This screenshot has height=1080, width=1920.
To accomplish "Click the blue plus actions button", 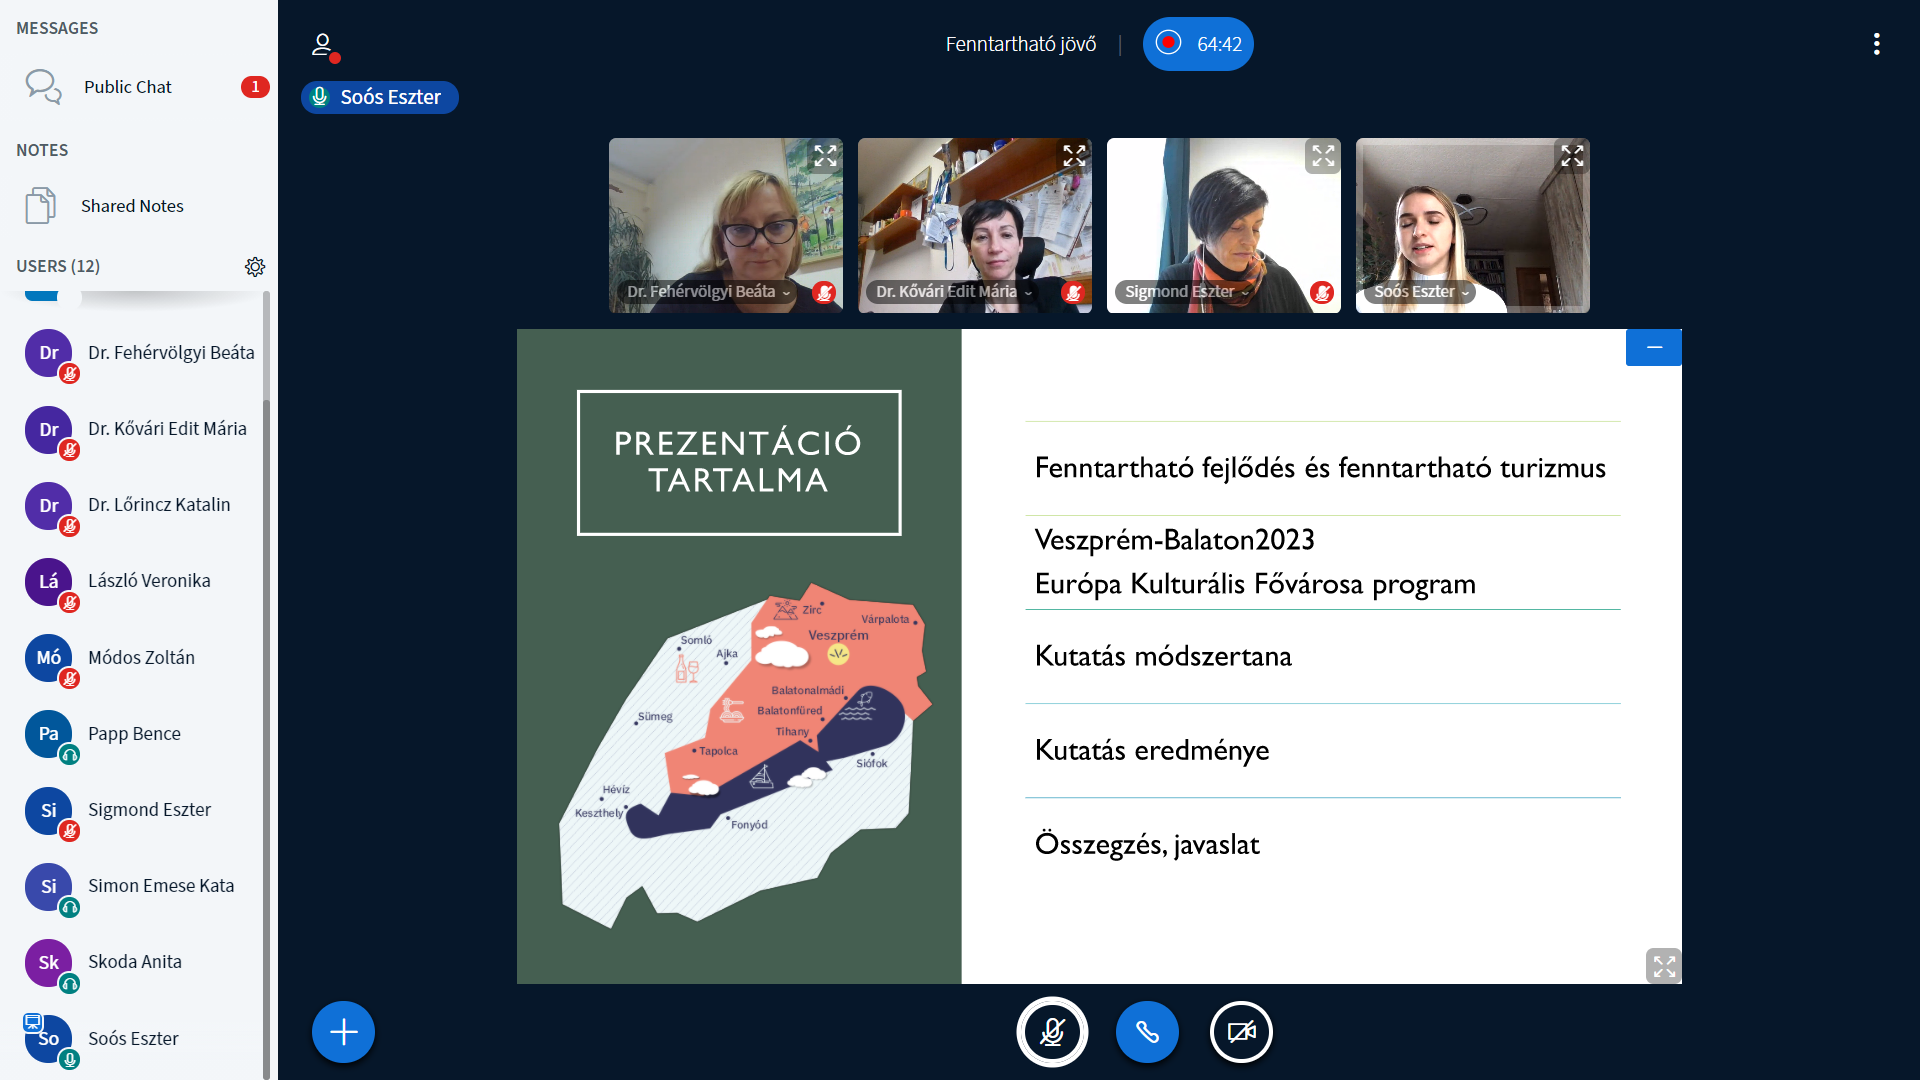I will click(x=343, y=1032).
